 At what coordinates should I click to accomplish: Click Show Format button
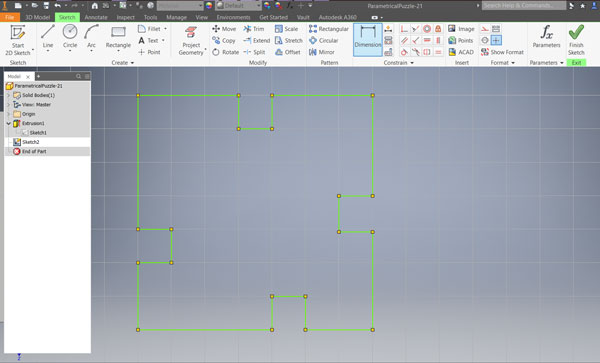(502, 52)
